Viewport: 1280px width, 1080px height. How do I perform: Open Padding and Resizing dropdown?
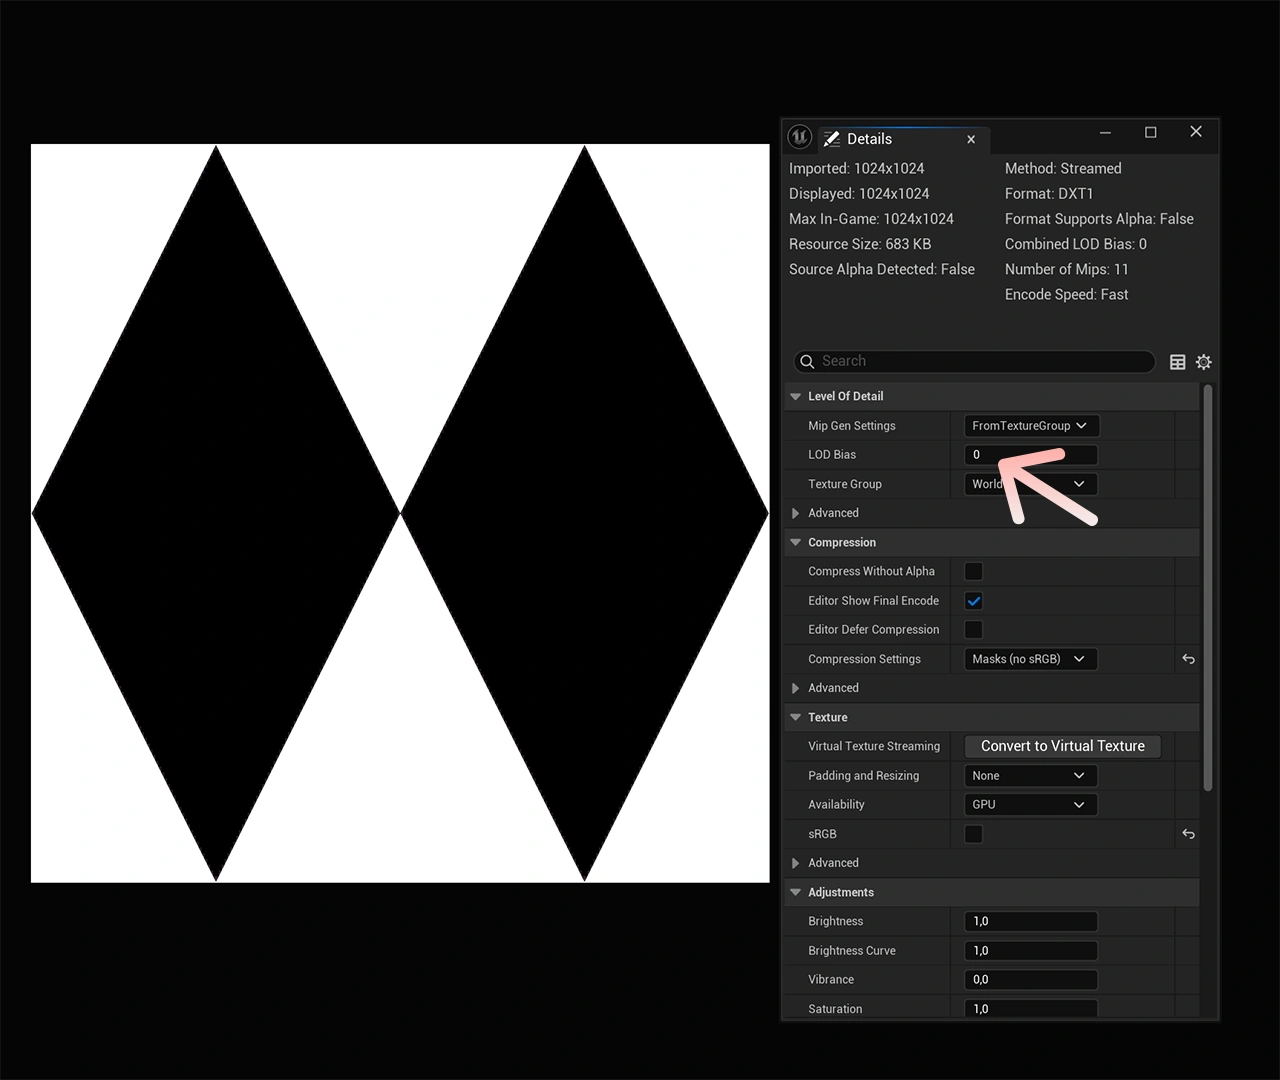(x=1031, y=776)
